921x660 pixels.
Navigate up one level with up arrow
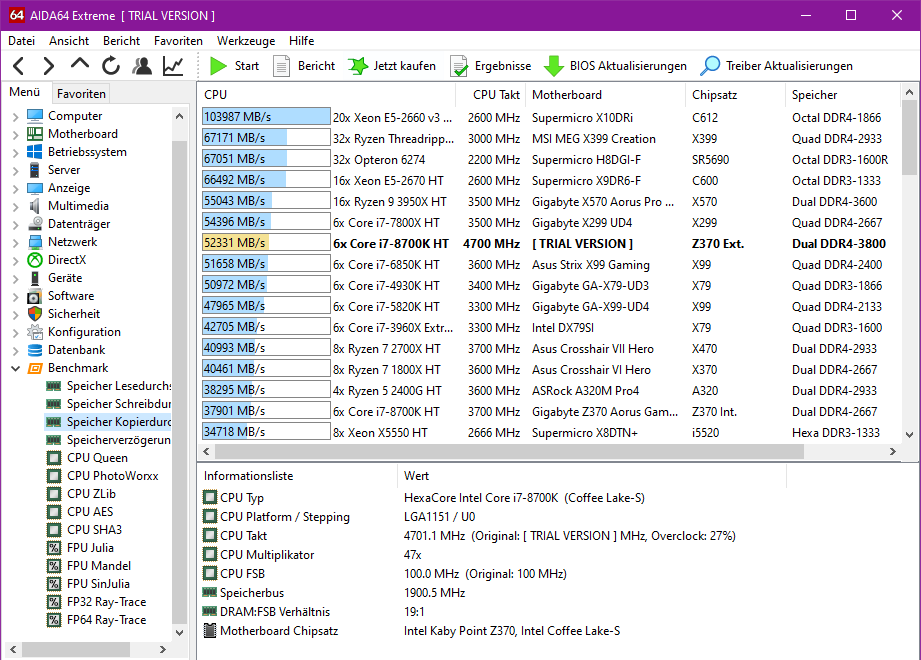80,63
